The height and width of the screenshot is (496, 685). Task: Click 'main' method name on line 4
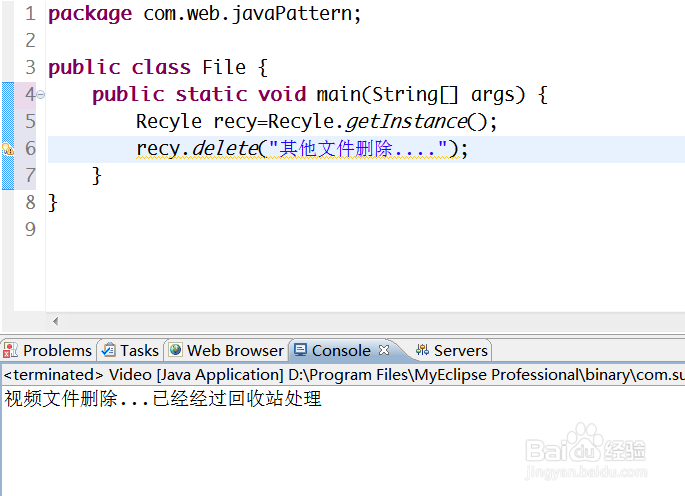(x=339, y=94)
